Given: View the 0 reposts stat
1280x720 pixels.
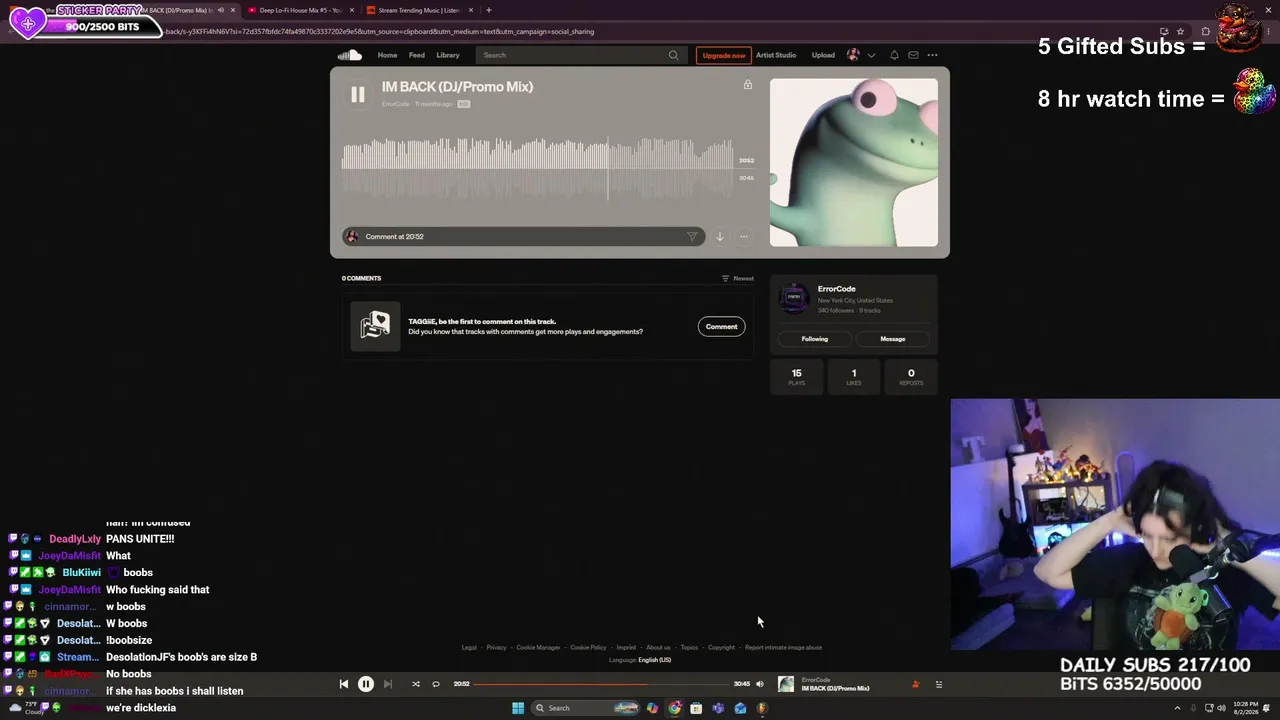Looking at the screenshot, I should click(911, 377).
